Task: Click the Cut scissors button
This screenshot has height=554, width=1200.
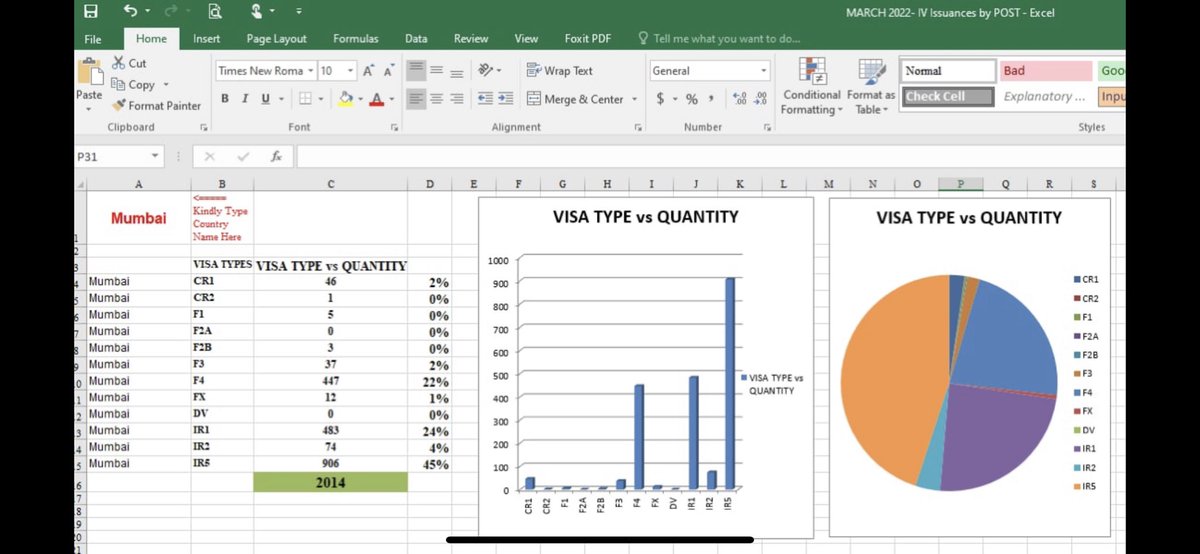Action: point(128,63)
